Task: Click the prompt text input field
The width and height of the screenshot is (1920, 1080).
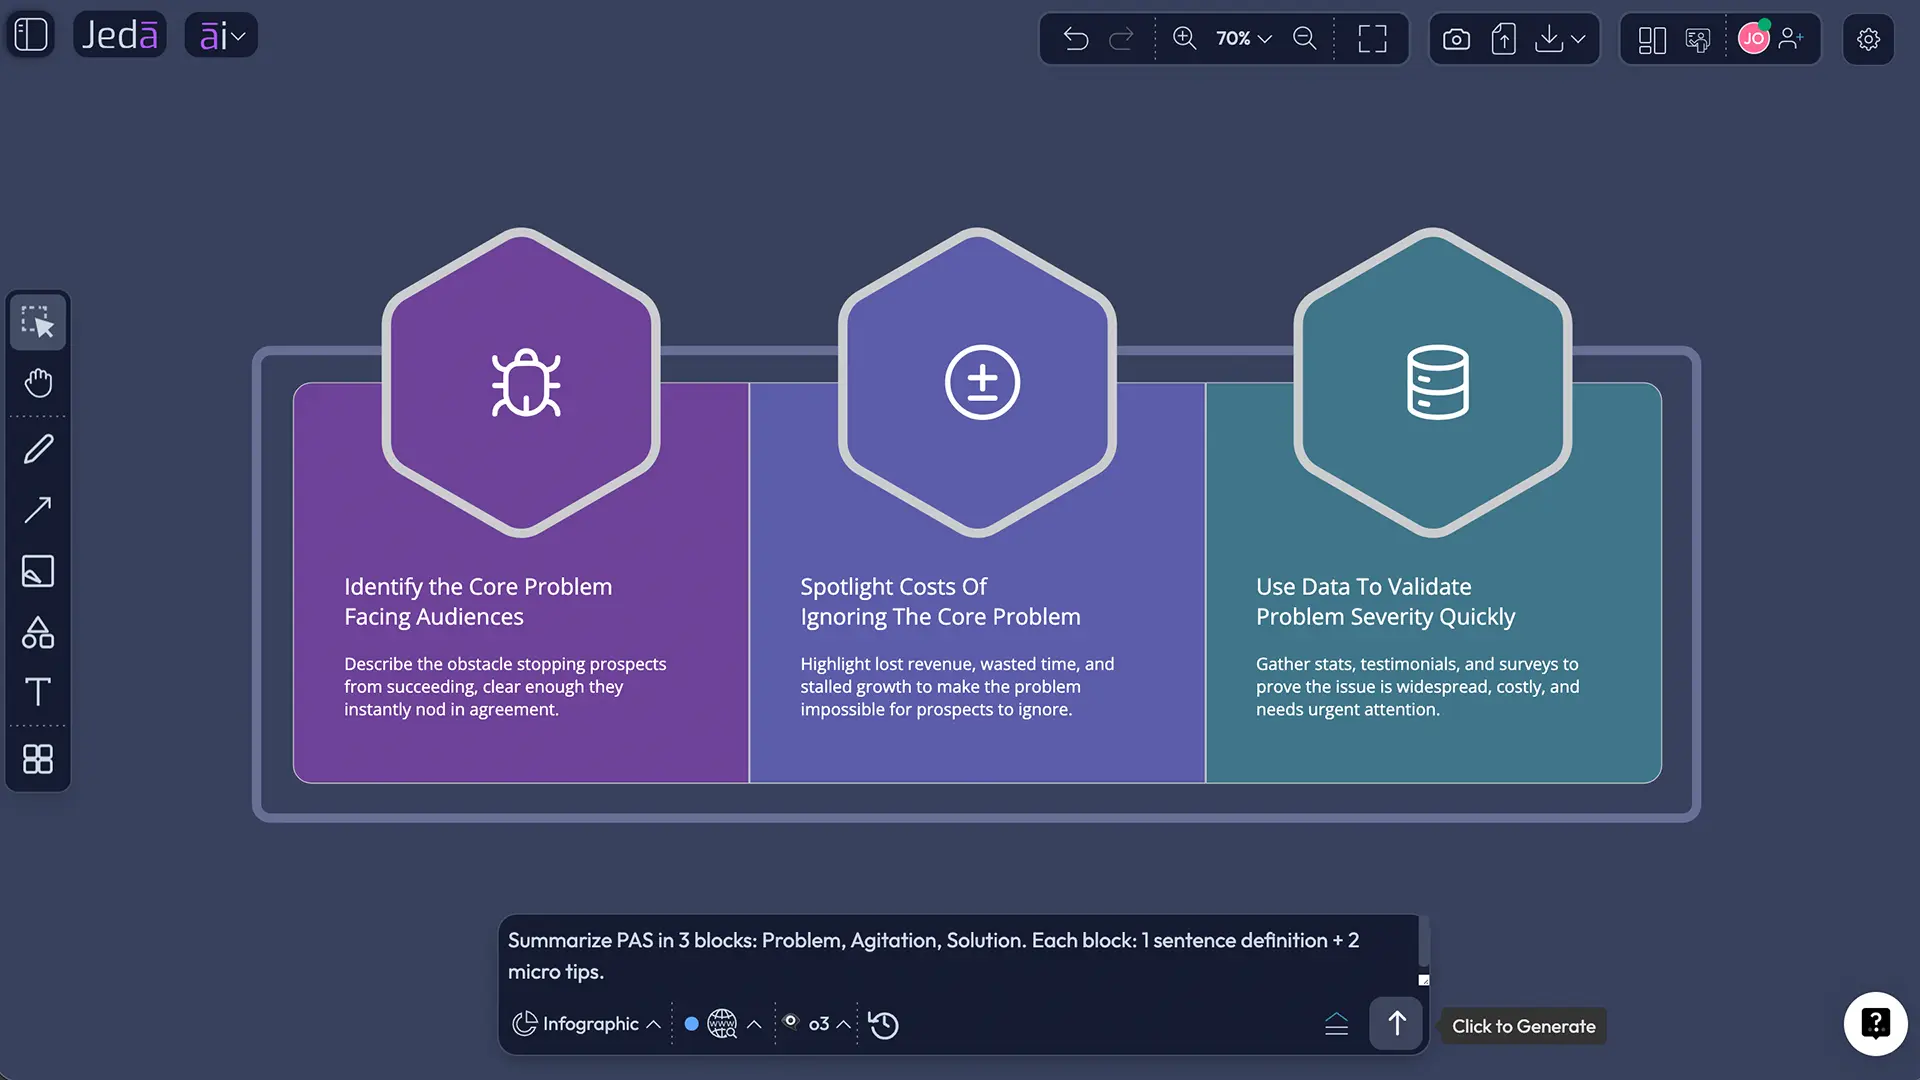Action: [x=958, y=956]
